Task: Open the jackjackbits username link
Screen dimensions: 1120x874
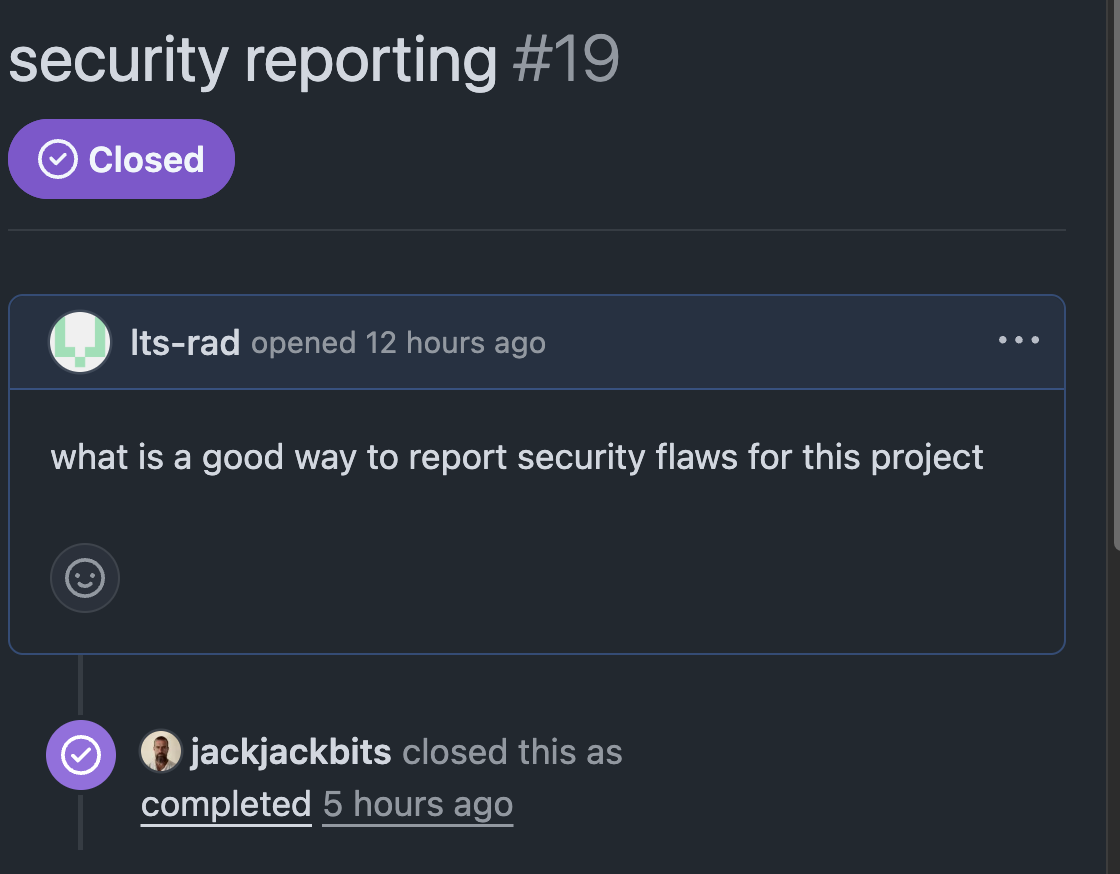Action: point(290,752)
